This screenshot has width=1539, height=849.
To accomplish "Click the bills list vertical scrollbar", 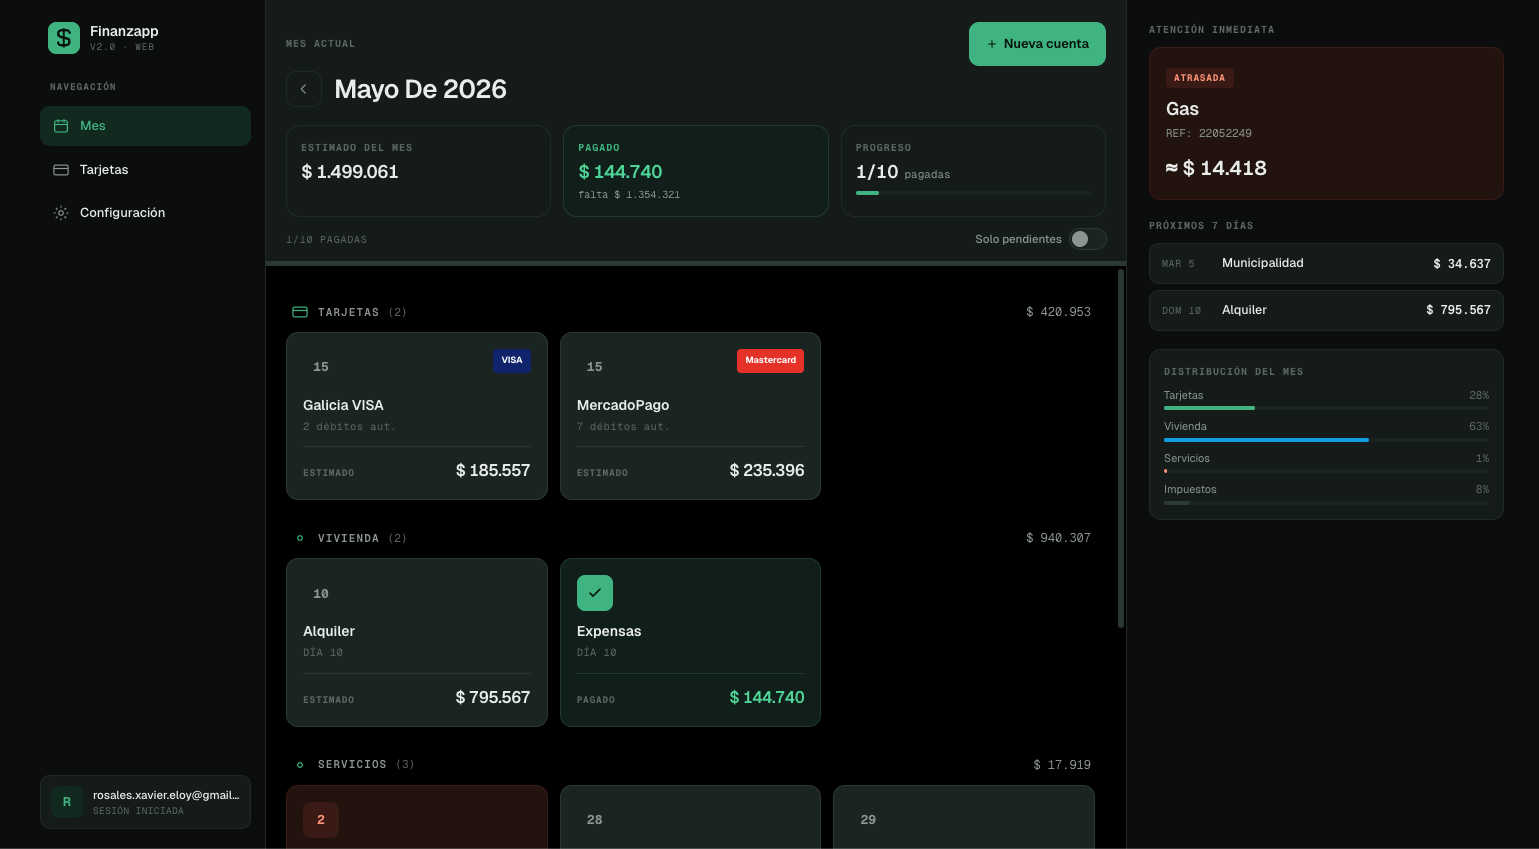I will (1121, 449).
